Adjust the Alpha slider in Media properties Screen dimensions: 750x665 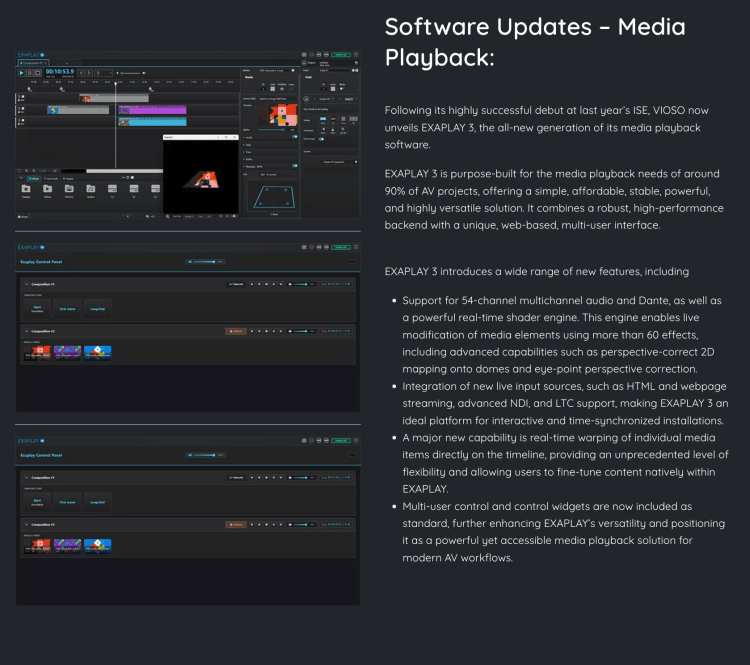point(270,130)
